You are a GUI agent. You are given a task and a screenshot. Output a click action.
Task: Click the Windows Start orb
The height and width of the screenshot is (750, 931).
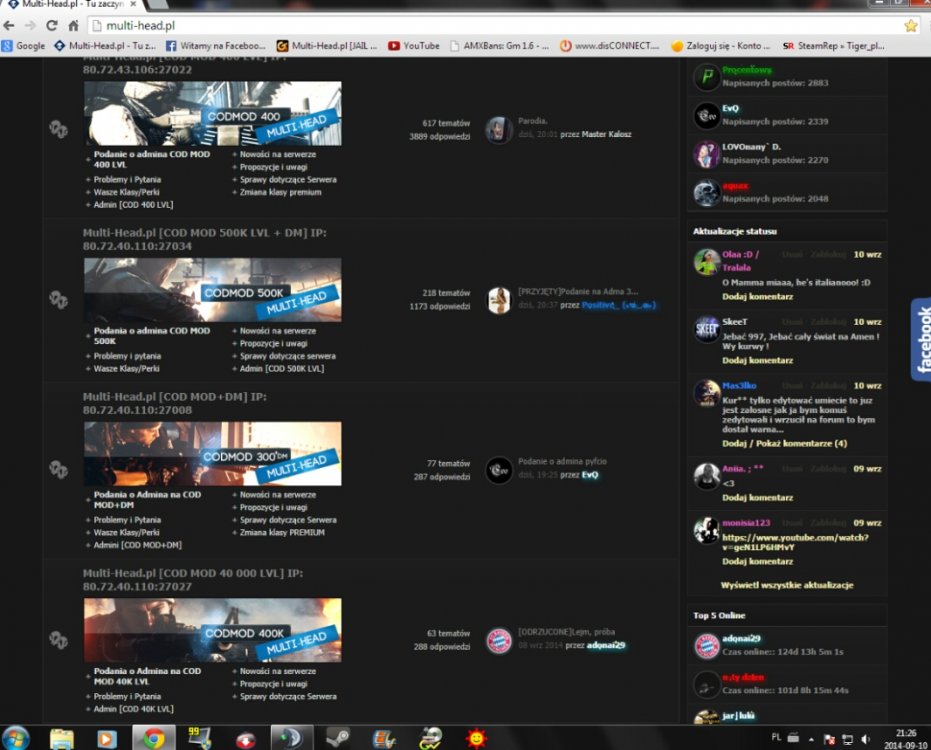pyautogui.click(x=16, y=738)
